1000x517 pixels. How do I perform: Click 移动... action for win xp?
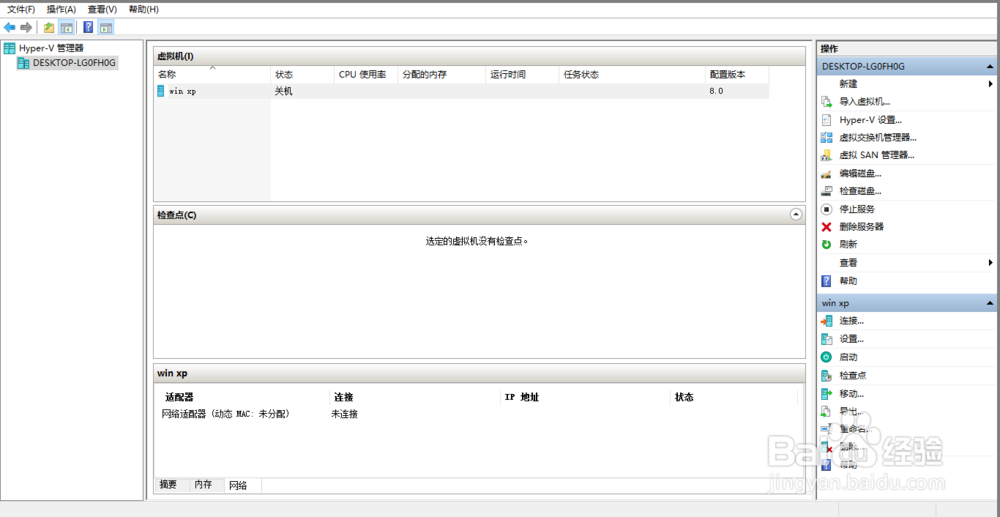coord(851,394)
